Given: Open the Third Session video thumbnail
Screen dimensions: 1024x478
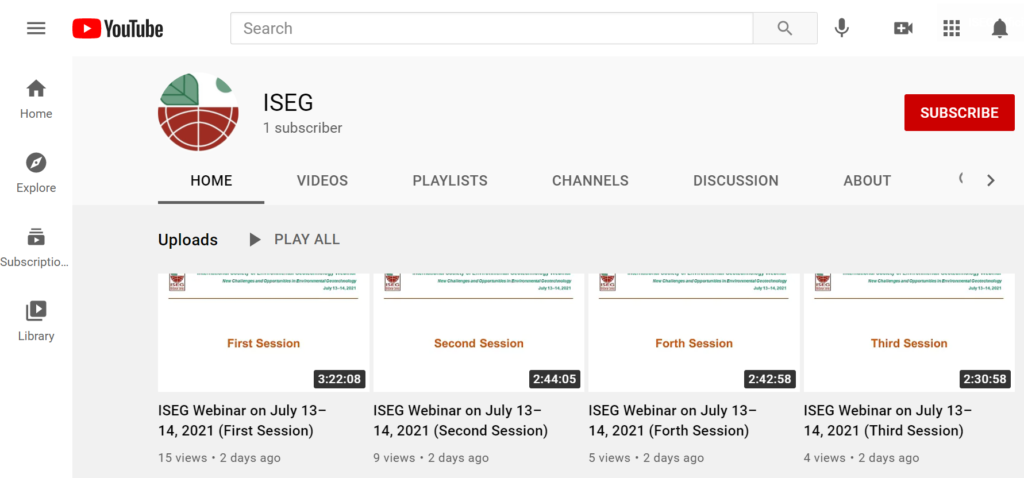Looking at the screenshot, I should point(909,332).
